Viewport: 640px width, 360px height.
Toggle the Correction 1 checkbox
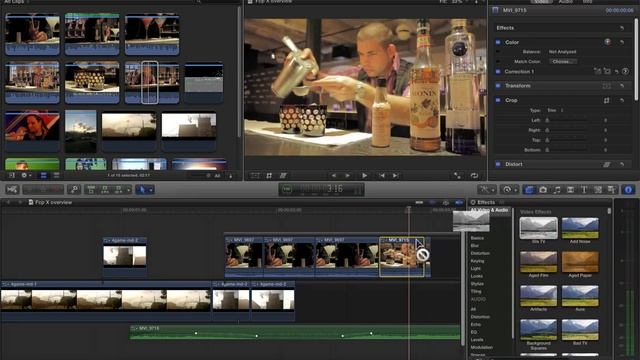point(498,71)
